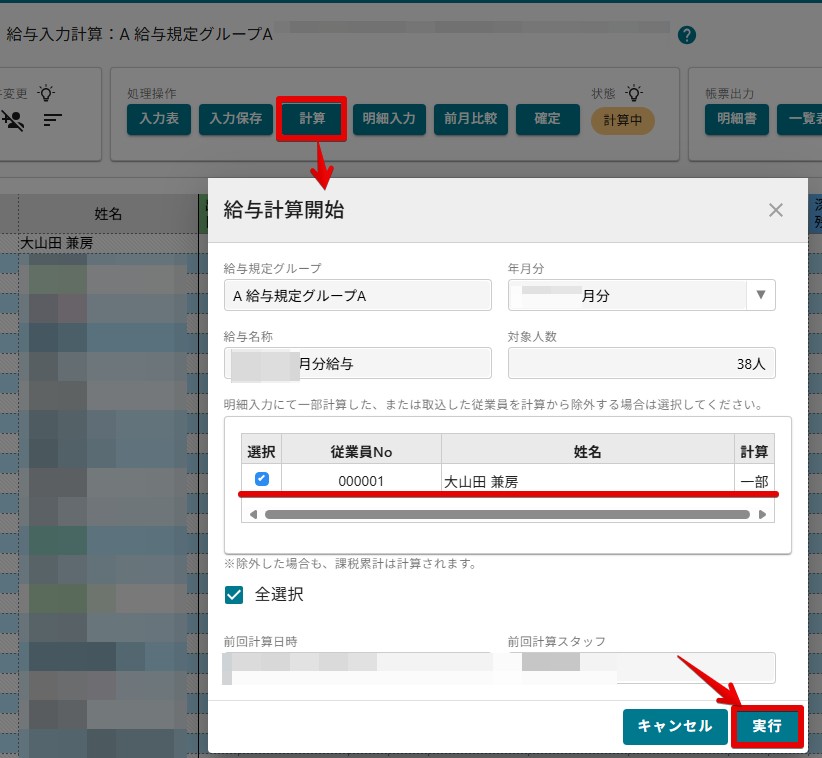
Task: Open 明細入力 button
Action: pyautogui.click(x=389, y=119)
